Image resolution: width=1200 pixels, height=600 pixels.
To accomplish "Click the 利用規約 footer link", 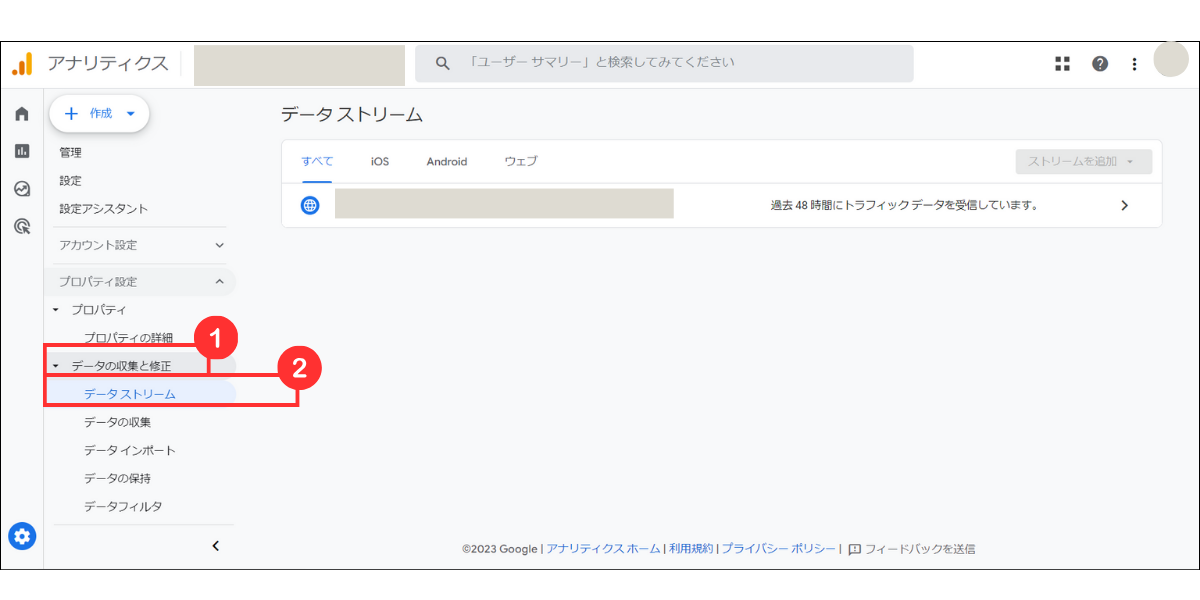I will click(x=691, y=549).
